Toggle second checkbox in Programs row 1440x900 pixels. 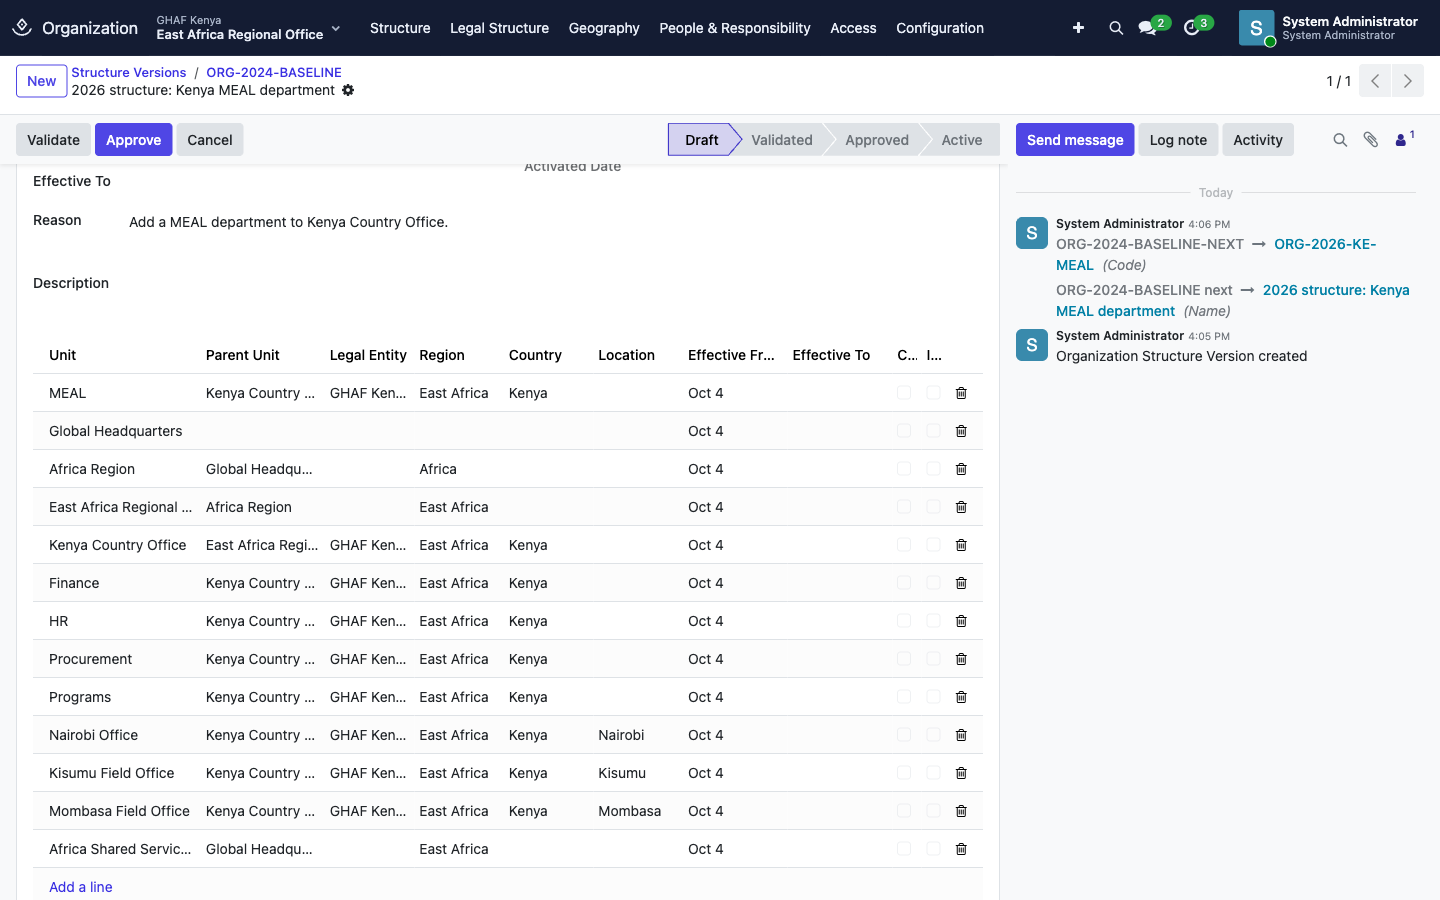933,697
